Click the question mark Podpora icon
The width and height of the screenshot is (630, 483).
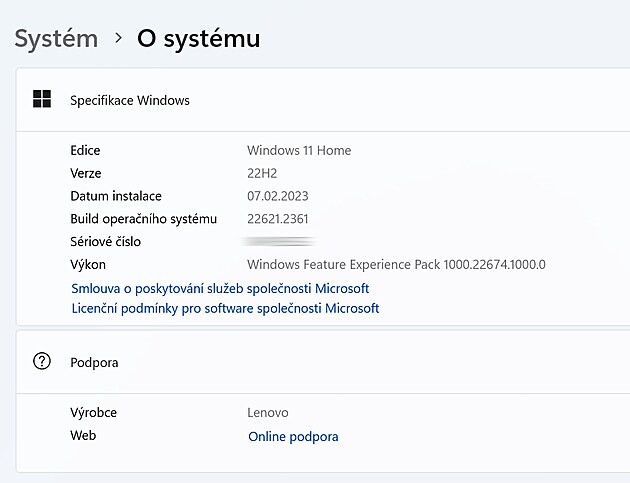(42, 362)
